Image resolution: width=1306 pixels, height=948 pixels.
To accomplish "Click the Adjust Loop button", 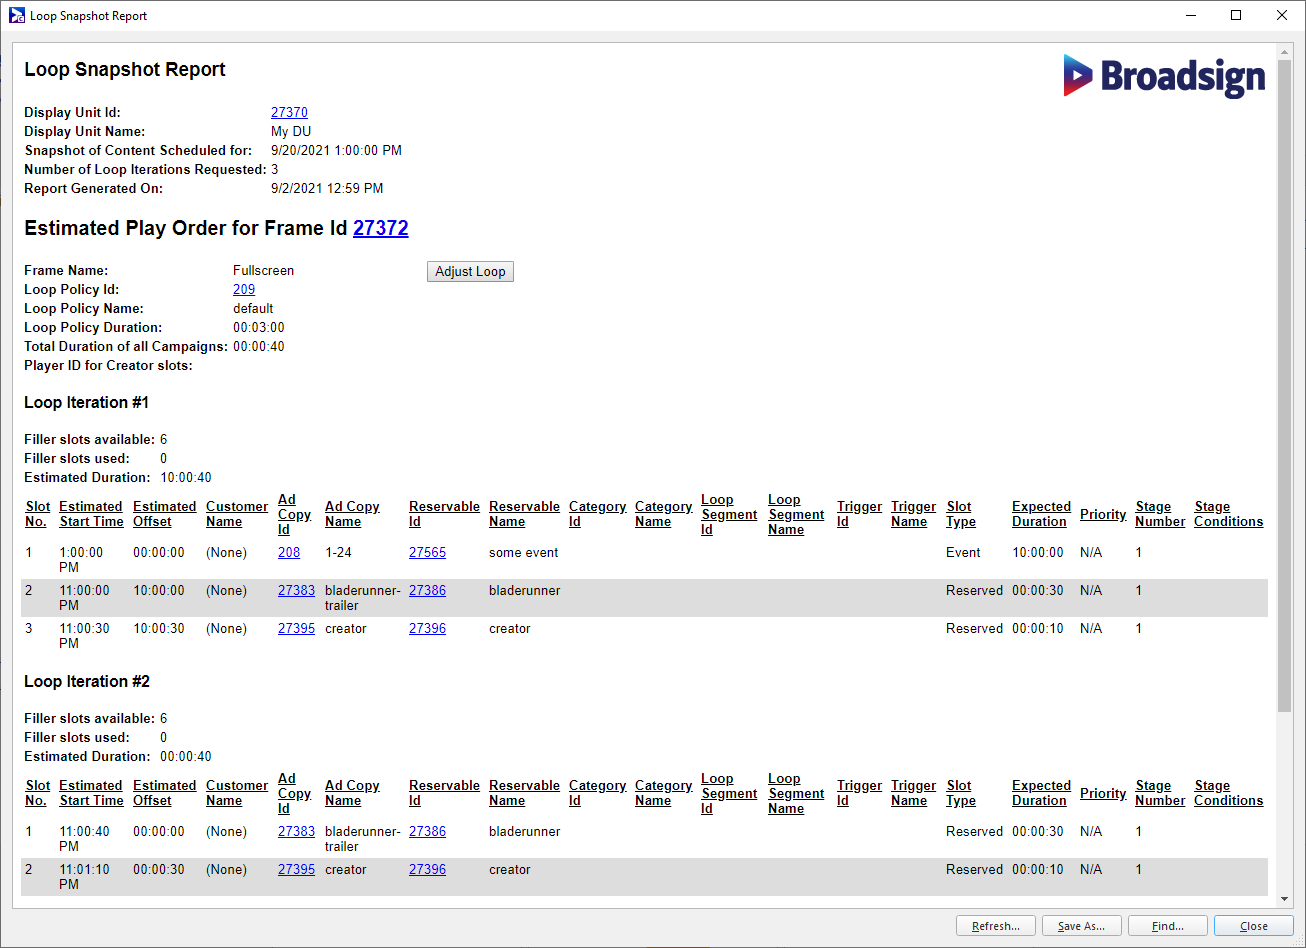I will point(470,272).
